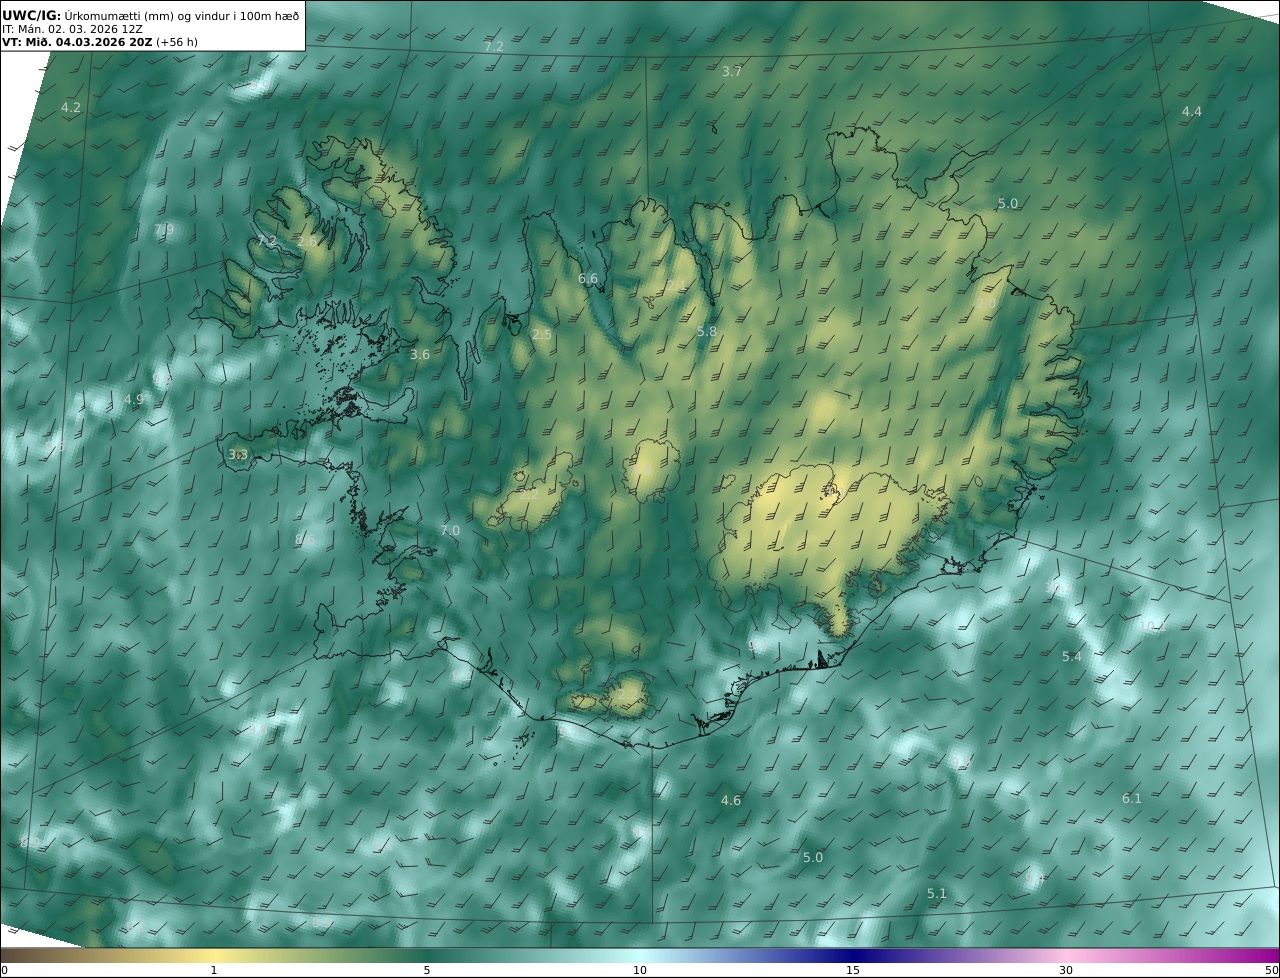This screenshot has width=1280, height=978.
Task: Click the 'IT: Mán. 02. 03. 2026 12Z' line
Action: pyautogui.click(x=72, y=29)
